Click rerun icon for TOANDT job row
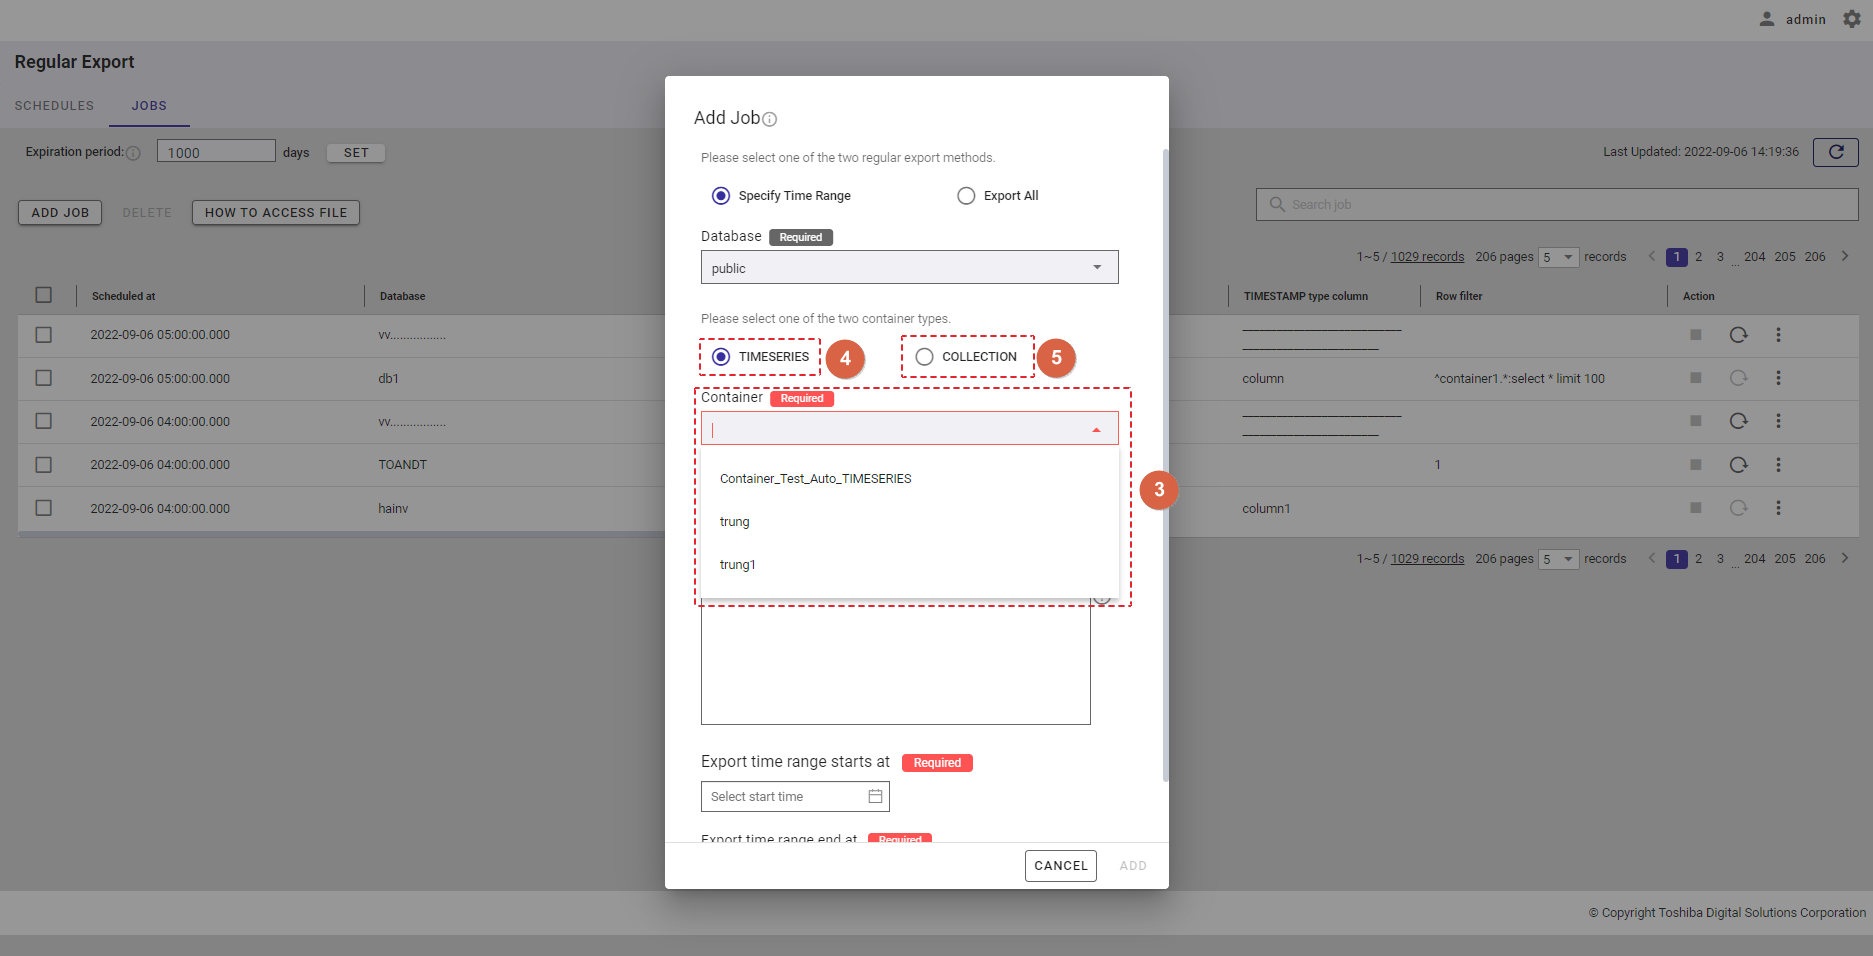The height and width of the screenshot is (956, 1873). point(1738,465)
